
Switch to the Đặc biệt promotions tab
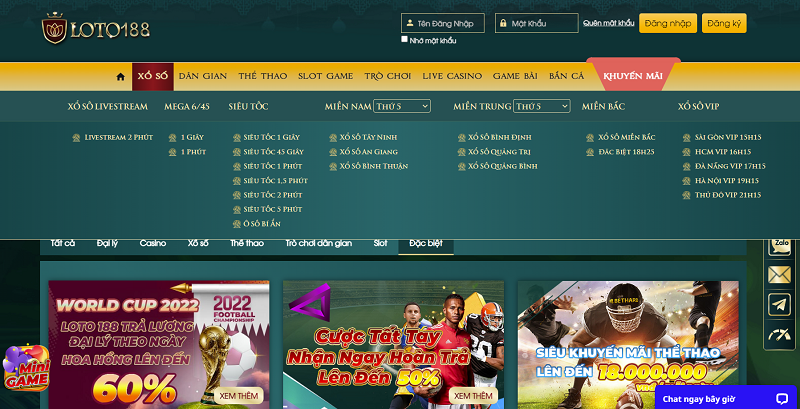[425, 243]
